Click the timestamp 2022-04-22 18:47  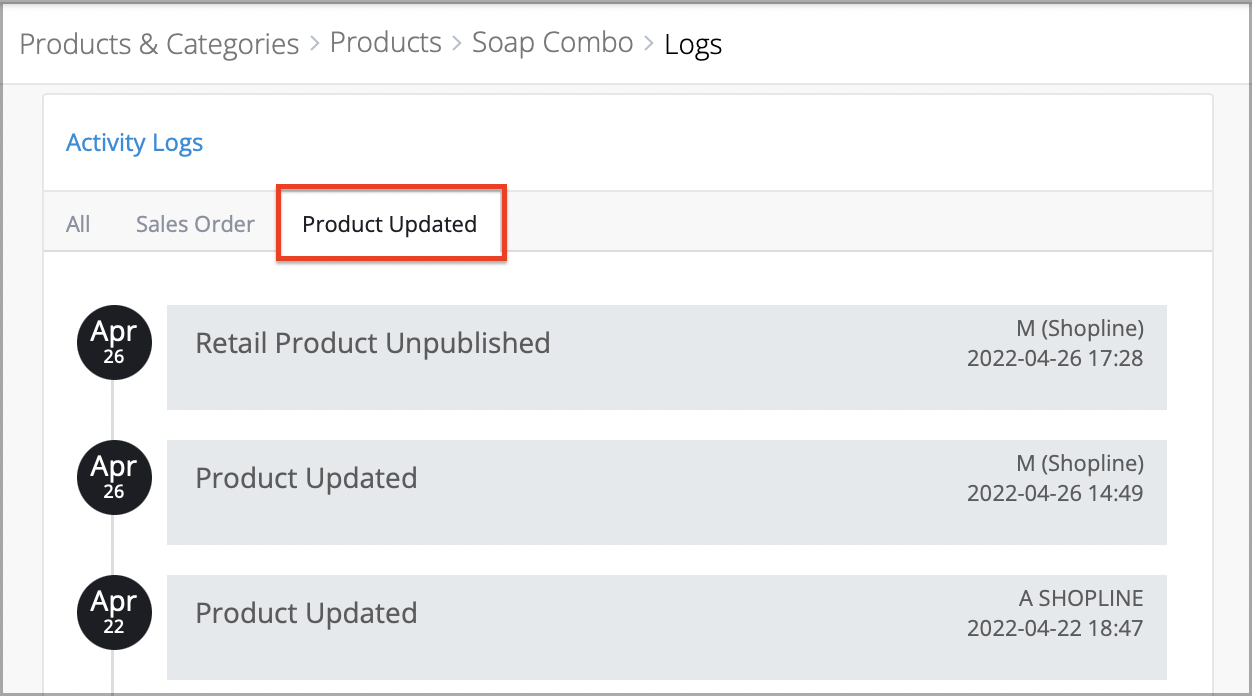(x=1055, y=628)
